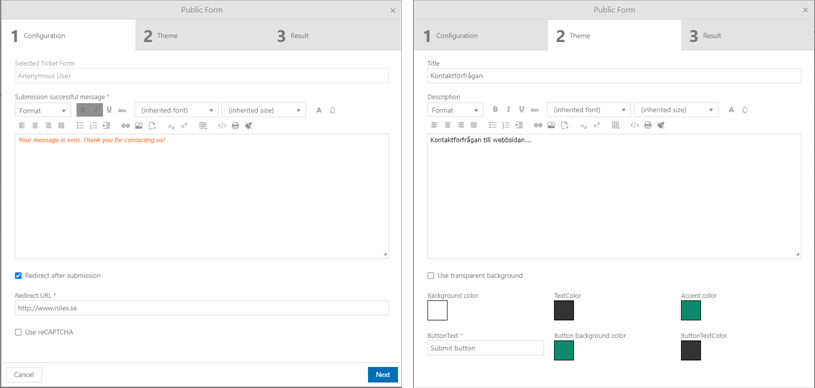Toggle Italic in the Theme Description editor
The width and height of the screenshot is (815, 388).
tap(508, 110)
